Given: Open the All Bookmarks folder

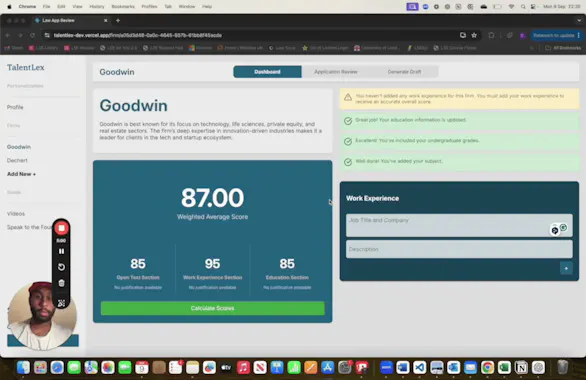Looking at the screenshot, I should [563, 48].
